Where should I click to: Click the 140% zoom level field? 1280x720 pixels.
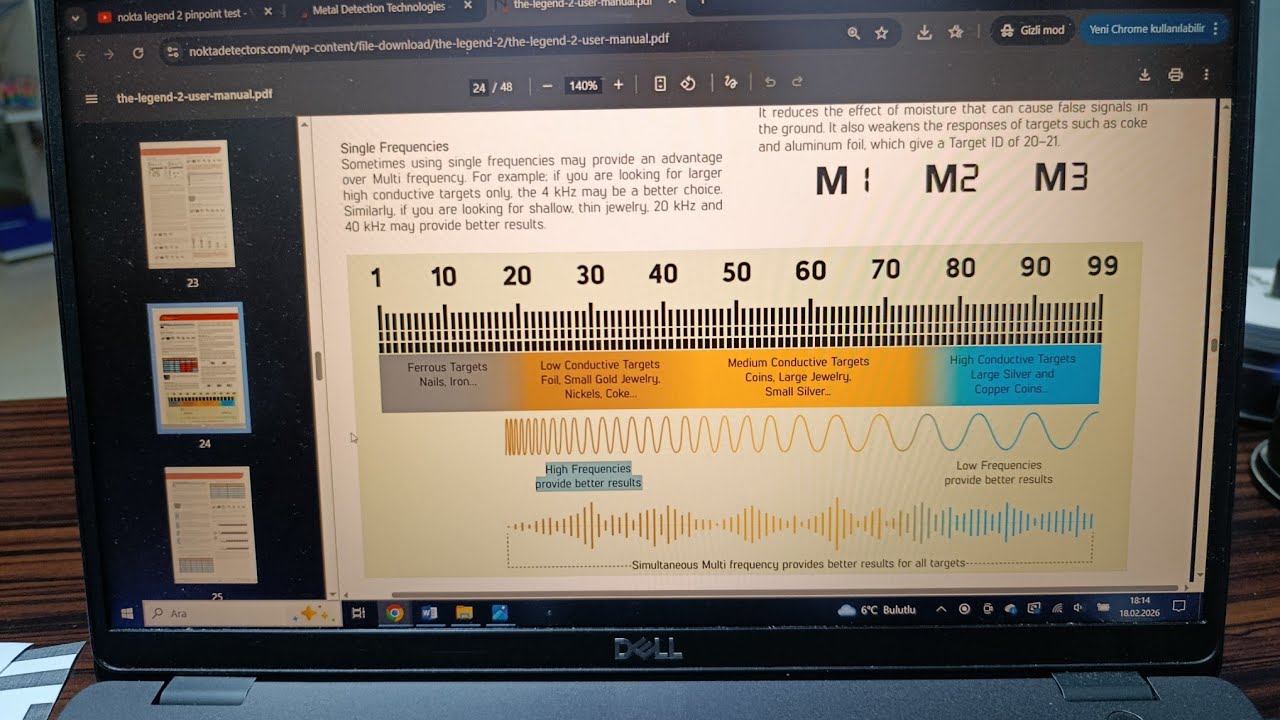pyautogui.click(x=583, y=86)
